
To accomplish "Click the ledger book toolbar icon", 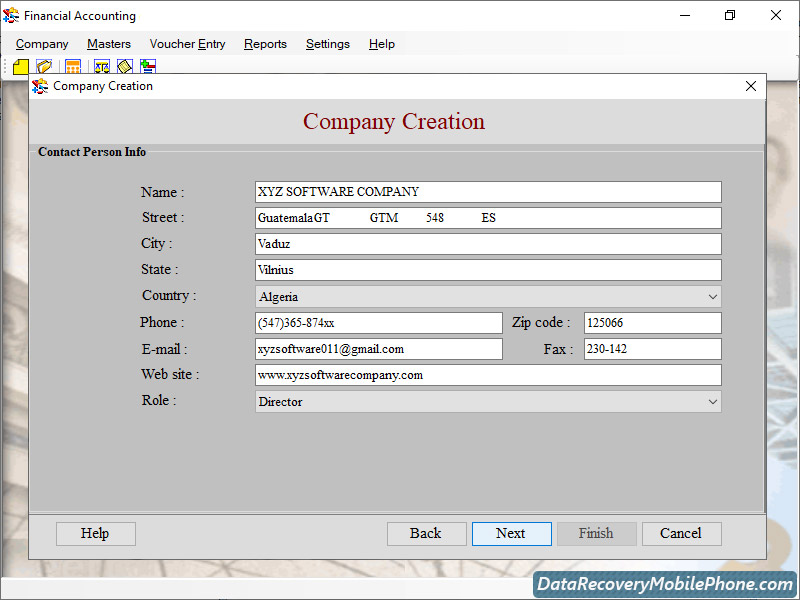I will pyautogui.click(x=124, y=66).
